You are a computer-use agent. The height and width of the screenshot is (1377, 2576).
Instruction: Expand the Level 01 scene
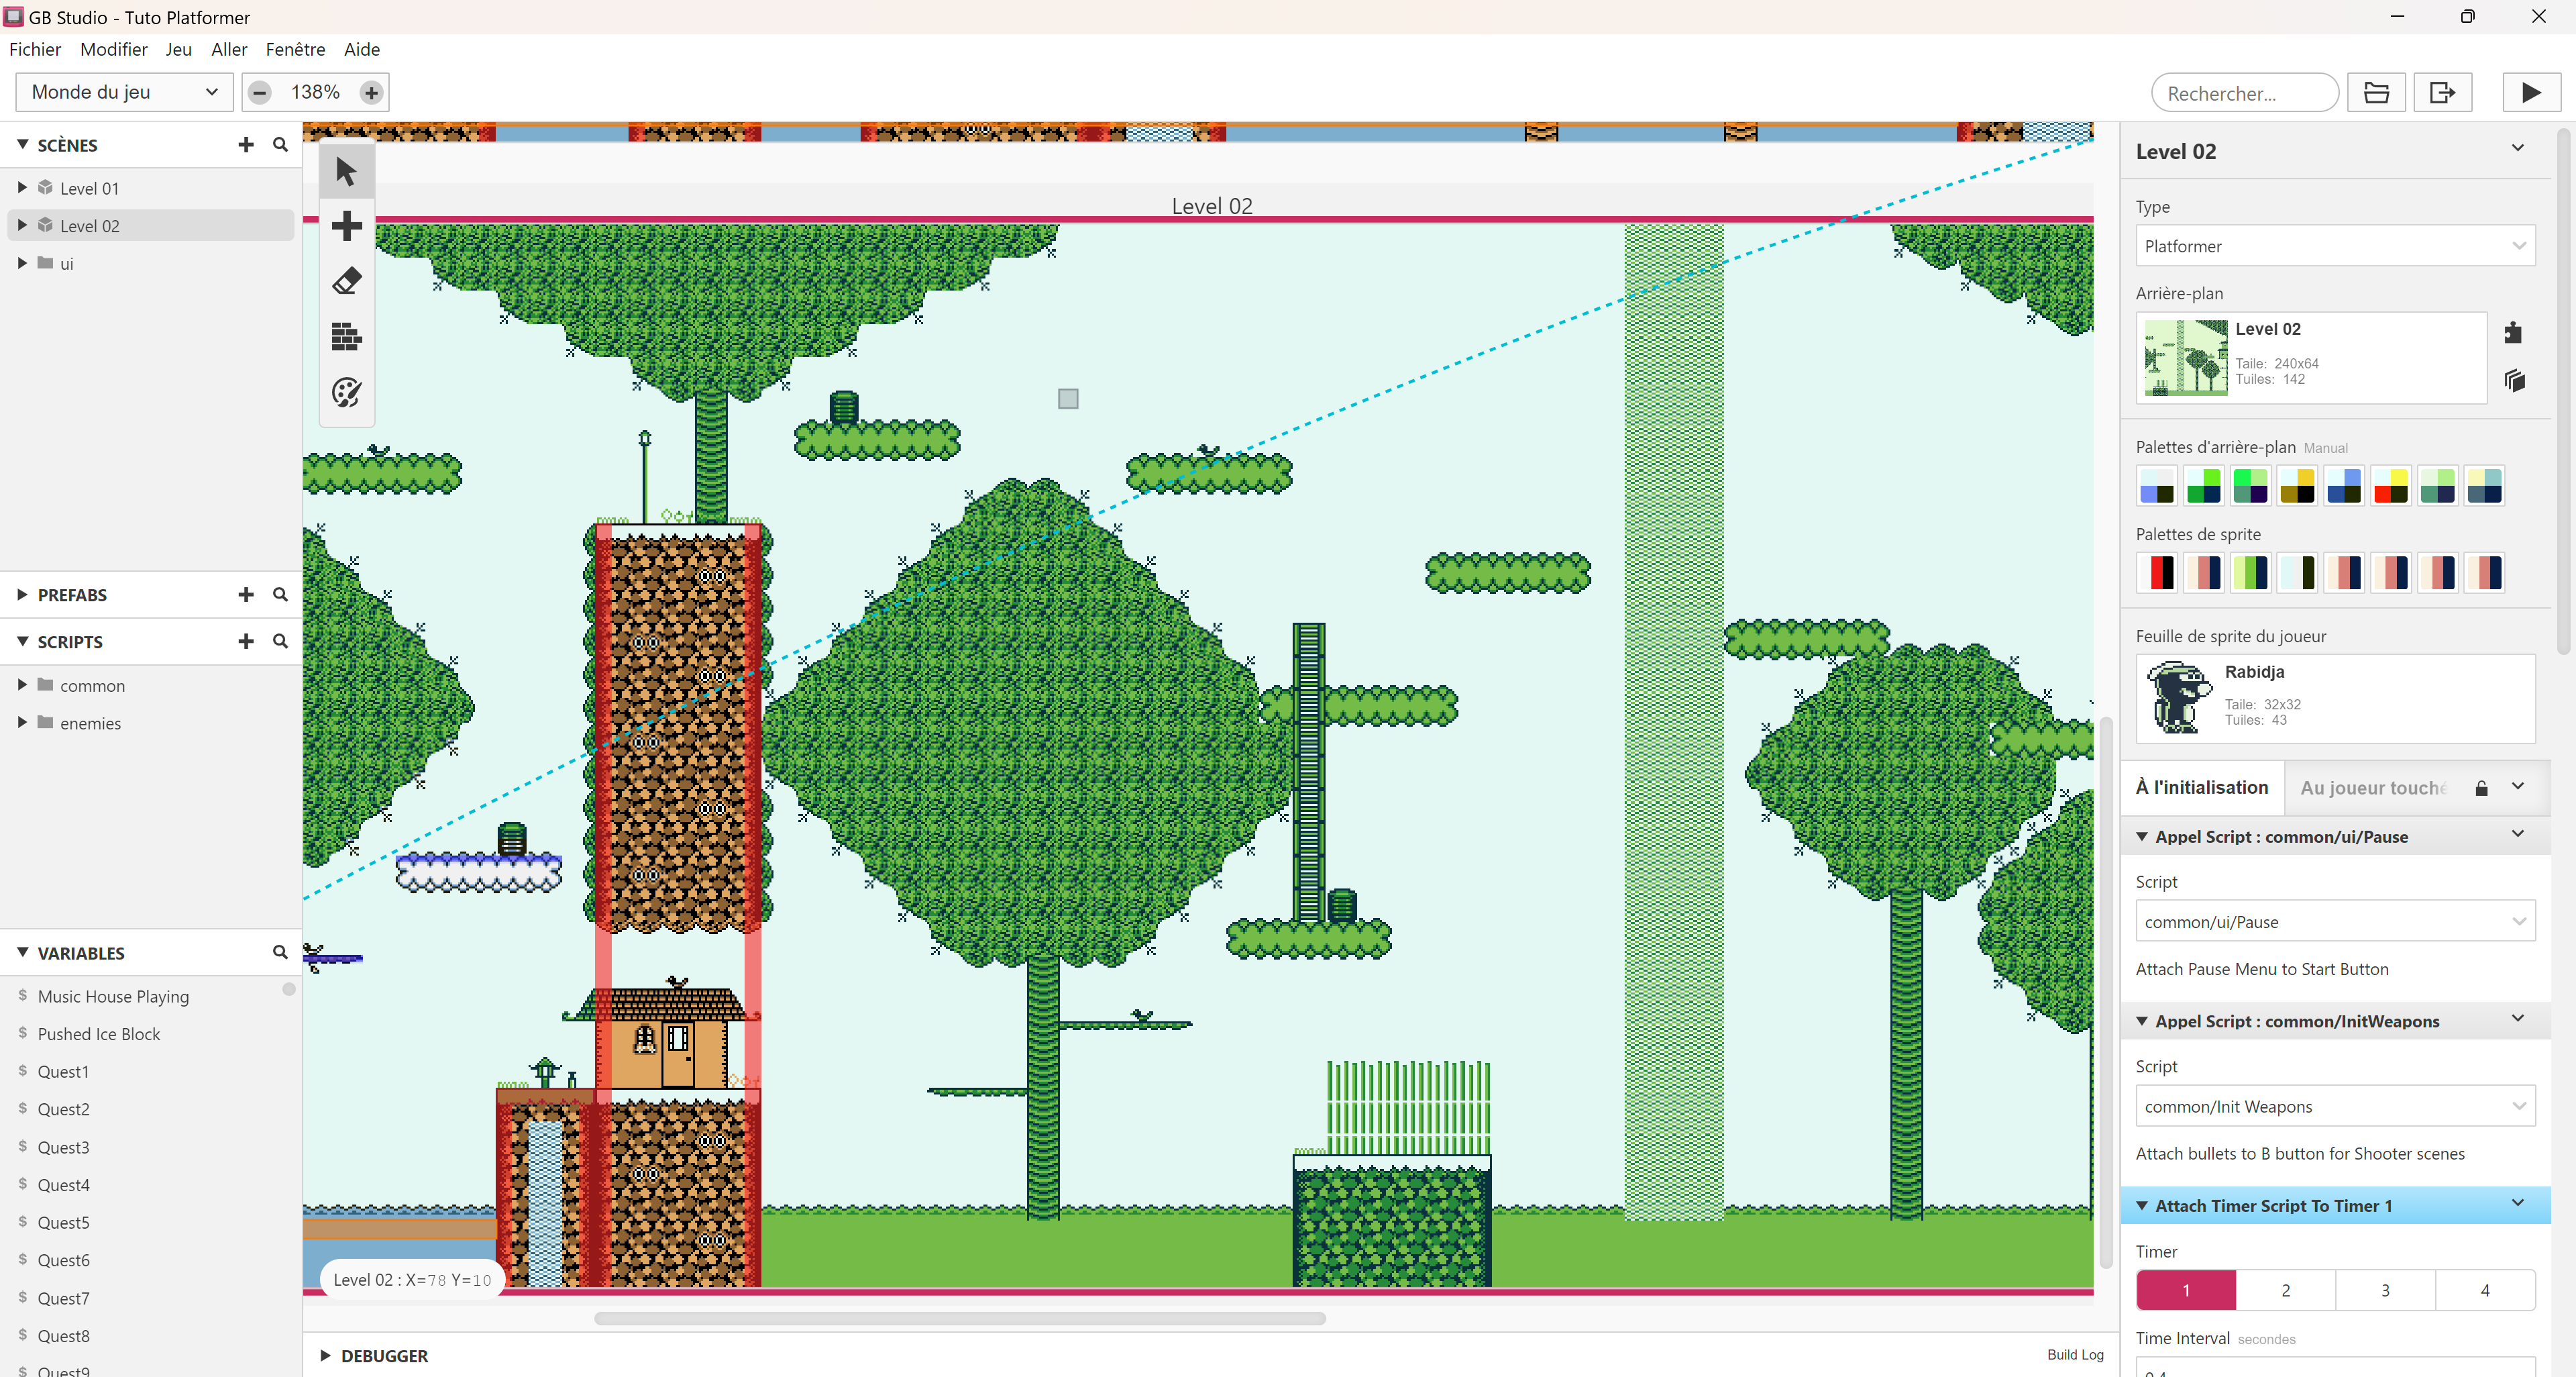(22, 188)
